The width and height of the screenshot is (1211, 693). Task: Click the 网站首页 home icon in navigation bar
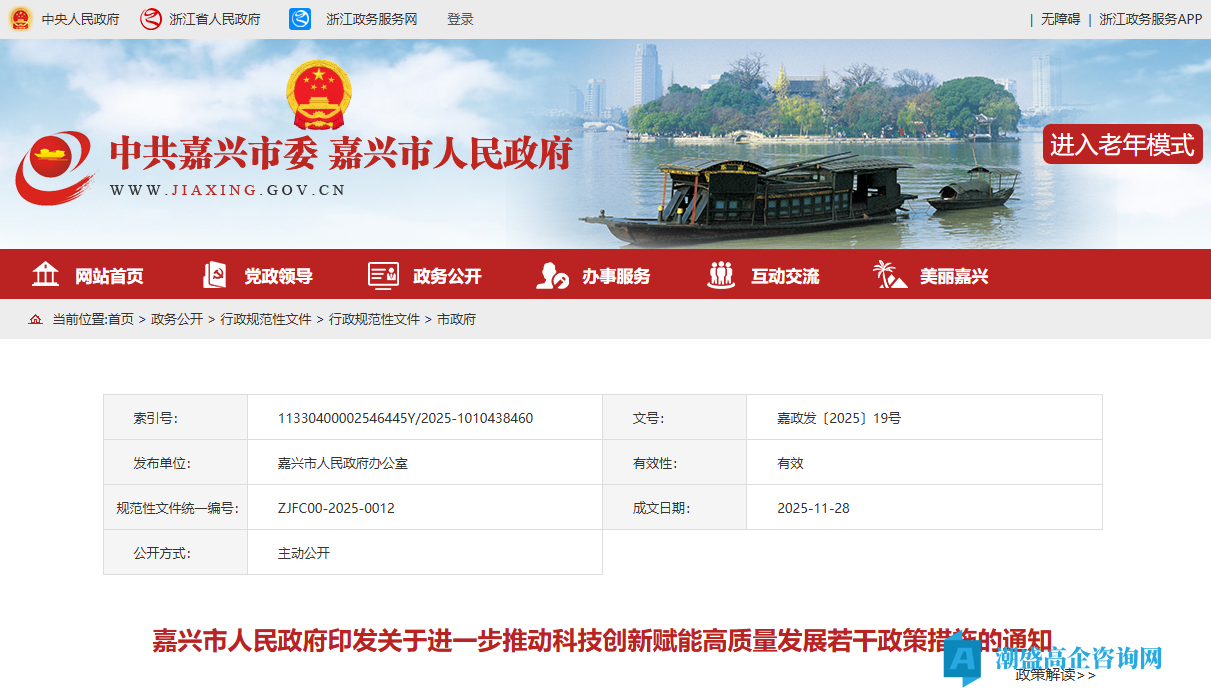click(x=46, y=274)
